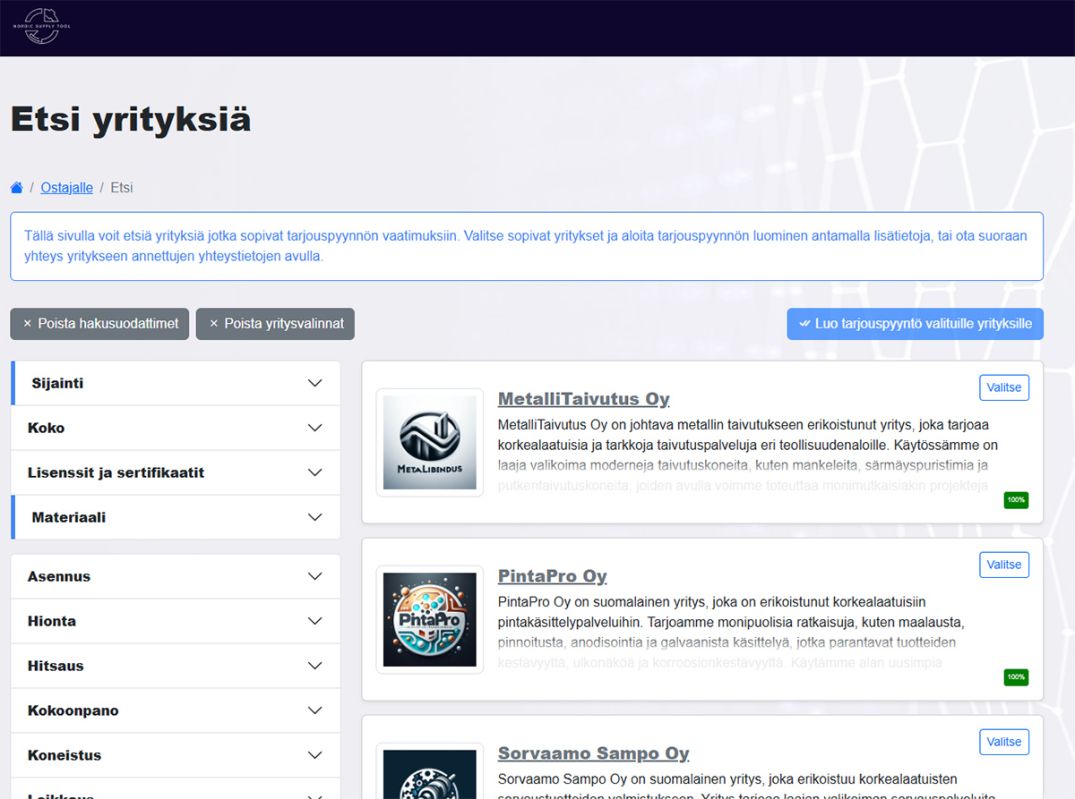Go to home via breadcrumb house icon
Viewport: 1075px width, 799px height.
pyautogui.click(x=16, y=188)
